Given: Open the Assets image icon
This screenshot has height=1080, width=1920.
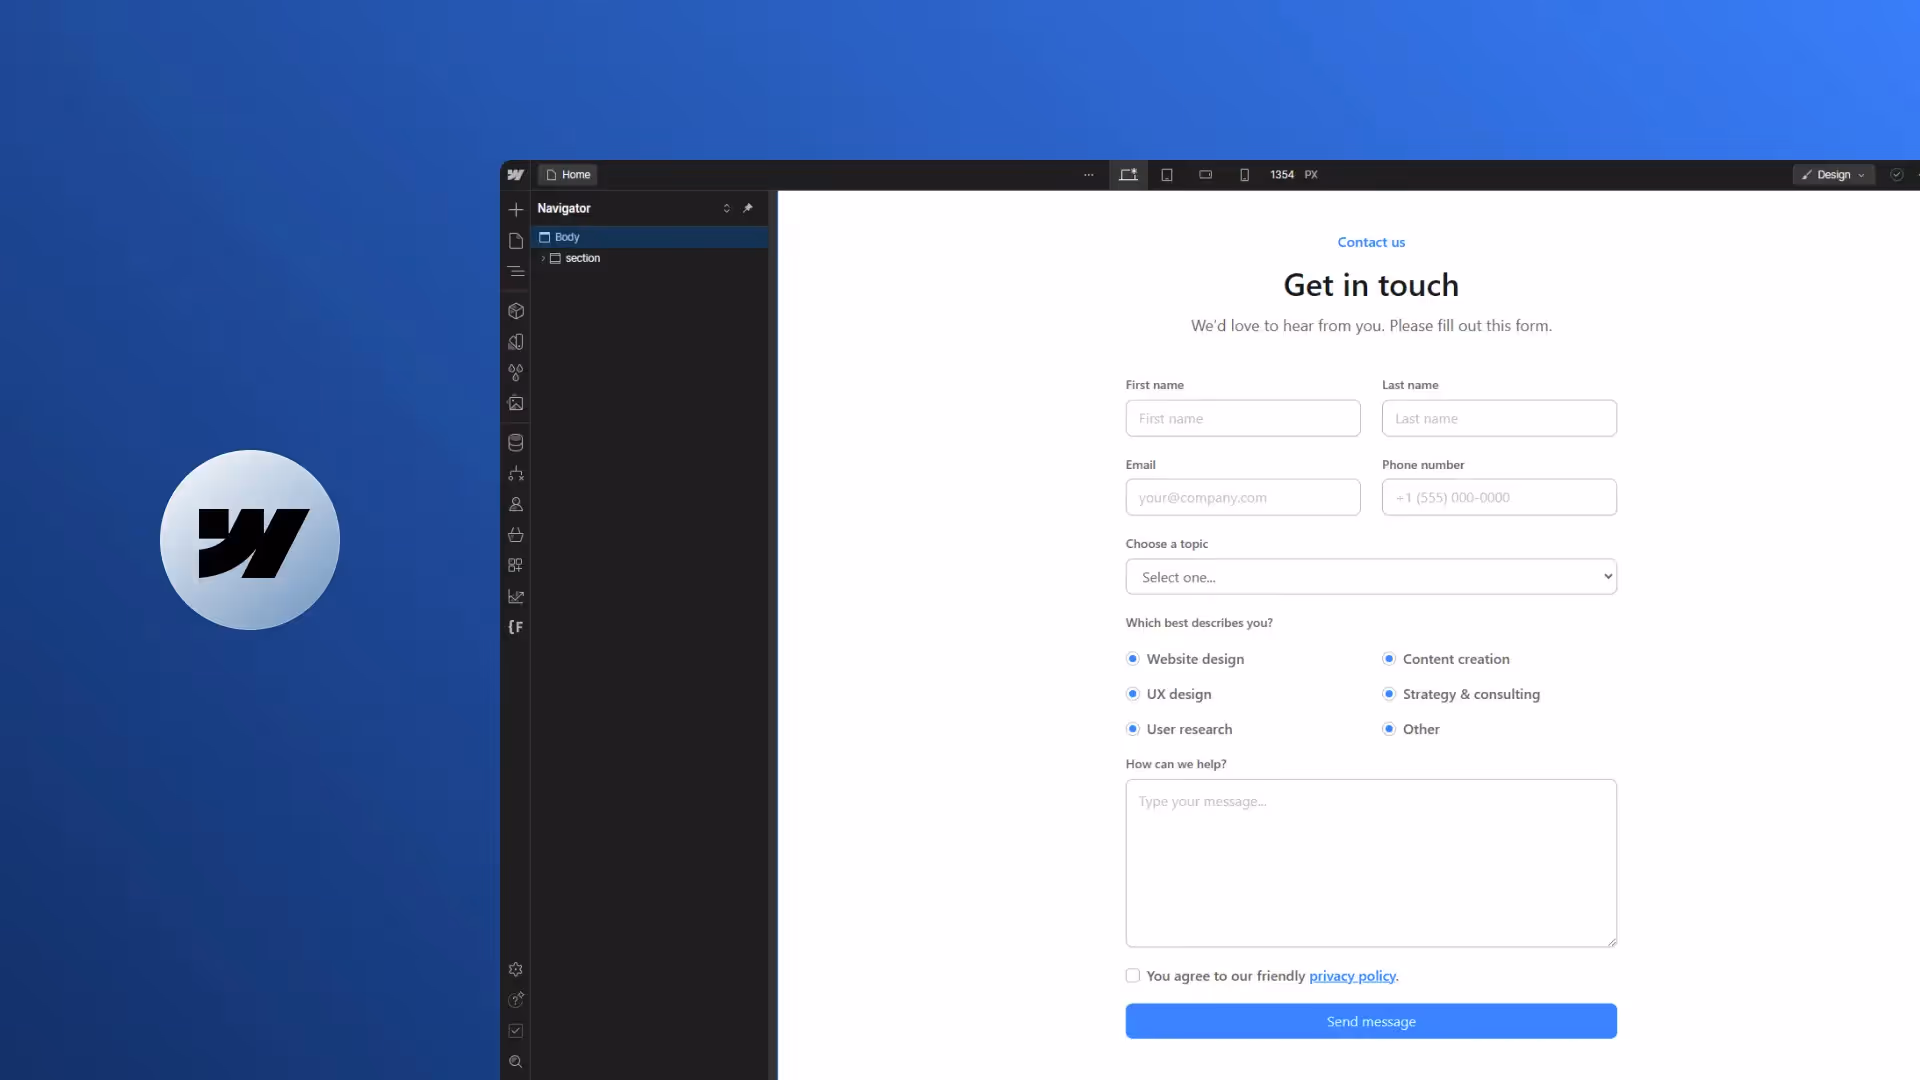Looking at the screenshot, I should coord(516,404).
